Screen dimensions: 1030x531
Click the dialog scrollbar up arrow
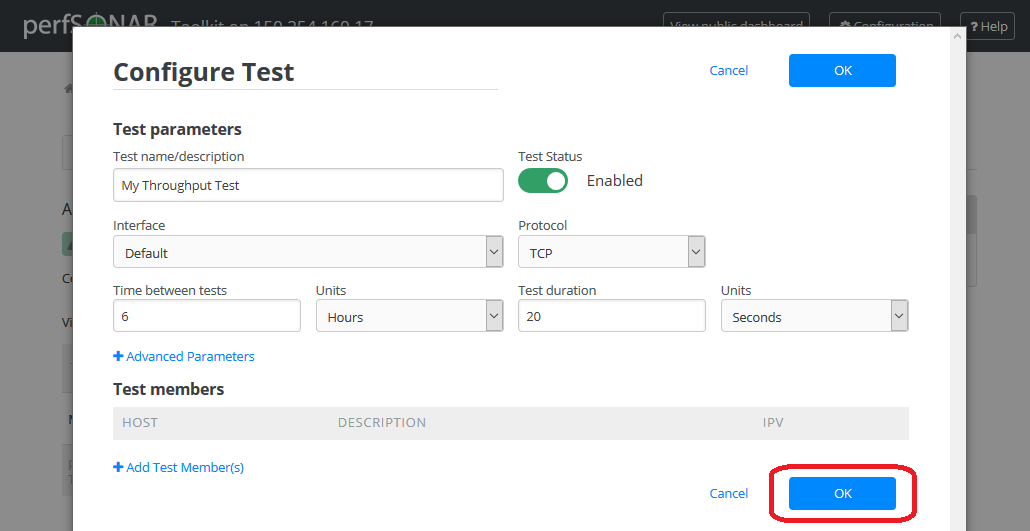[957, 36]
